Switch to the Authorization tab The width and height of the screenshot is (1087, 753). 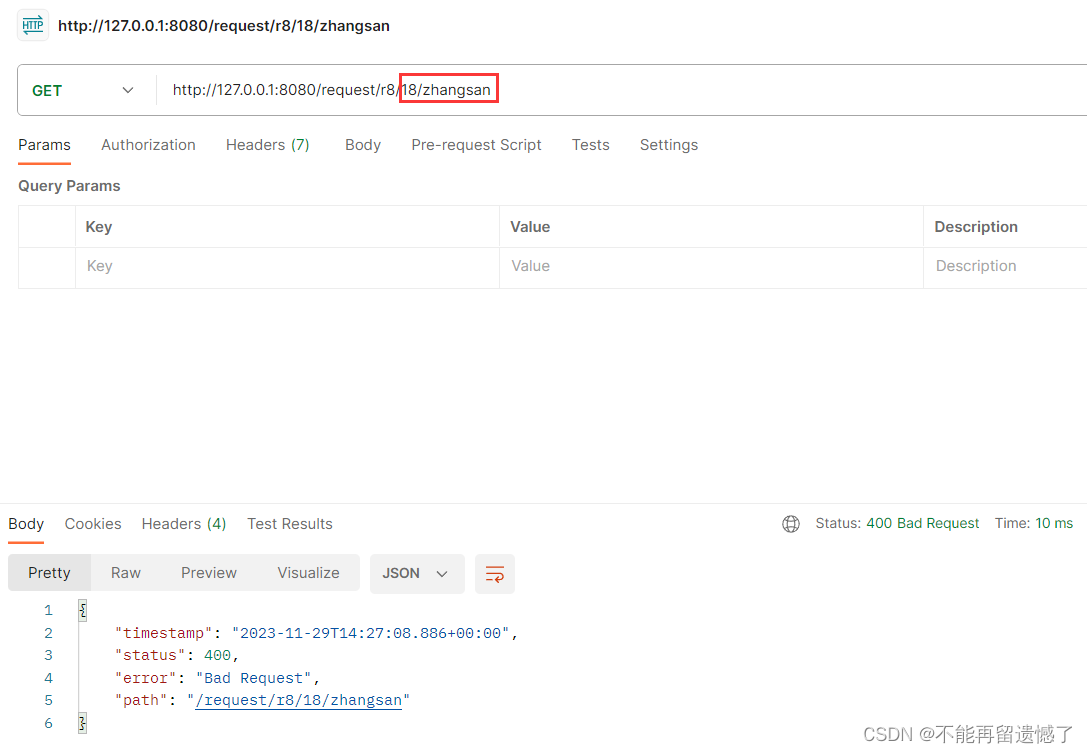(148, 145)
